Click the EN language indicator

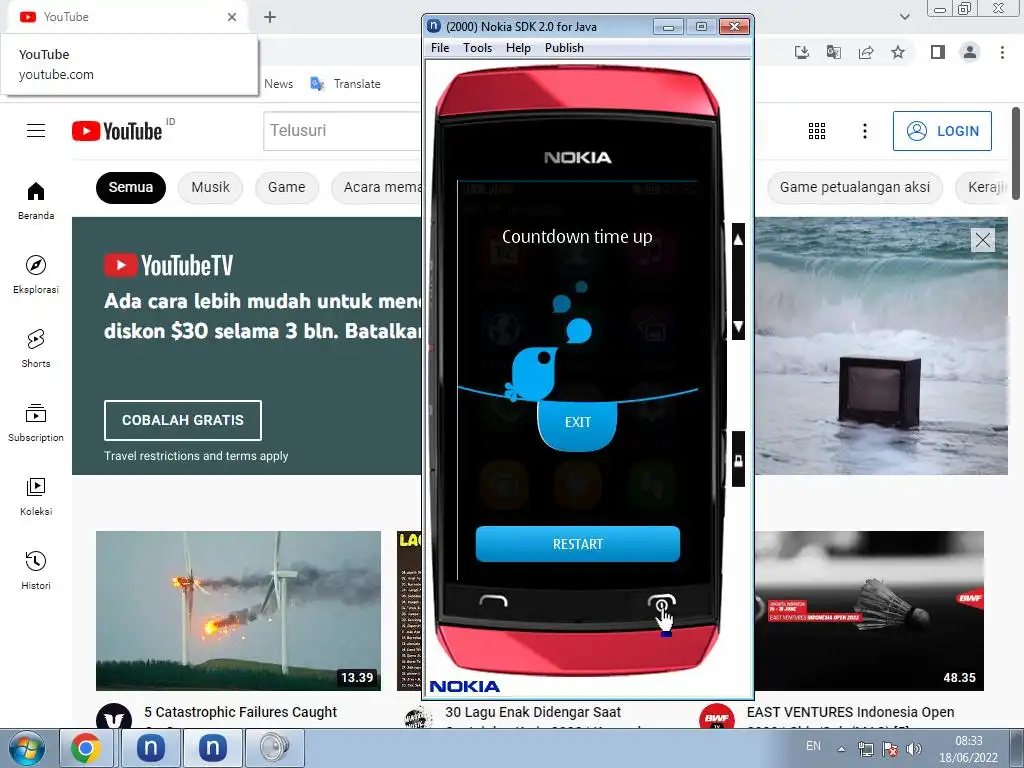pos(813,746)
